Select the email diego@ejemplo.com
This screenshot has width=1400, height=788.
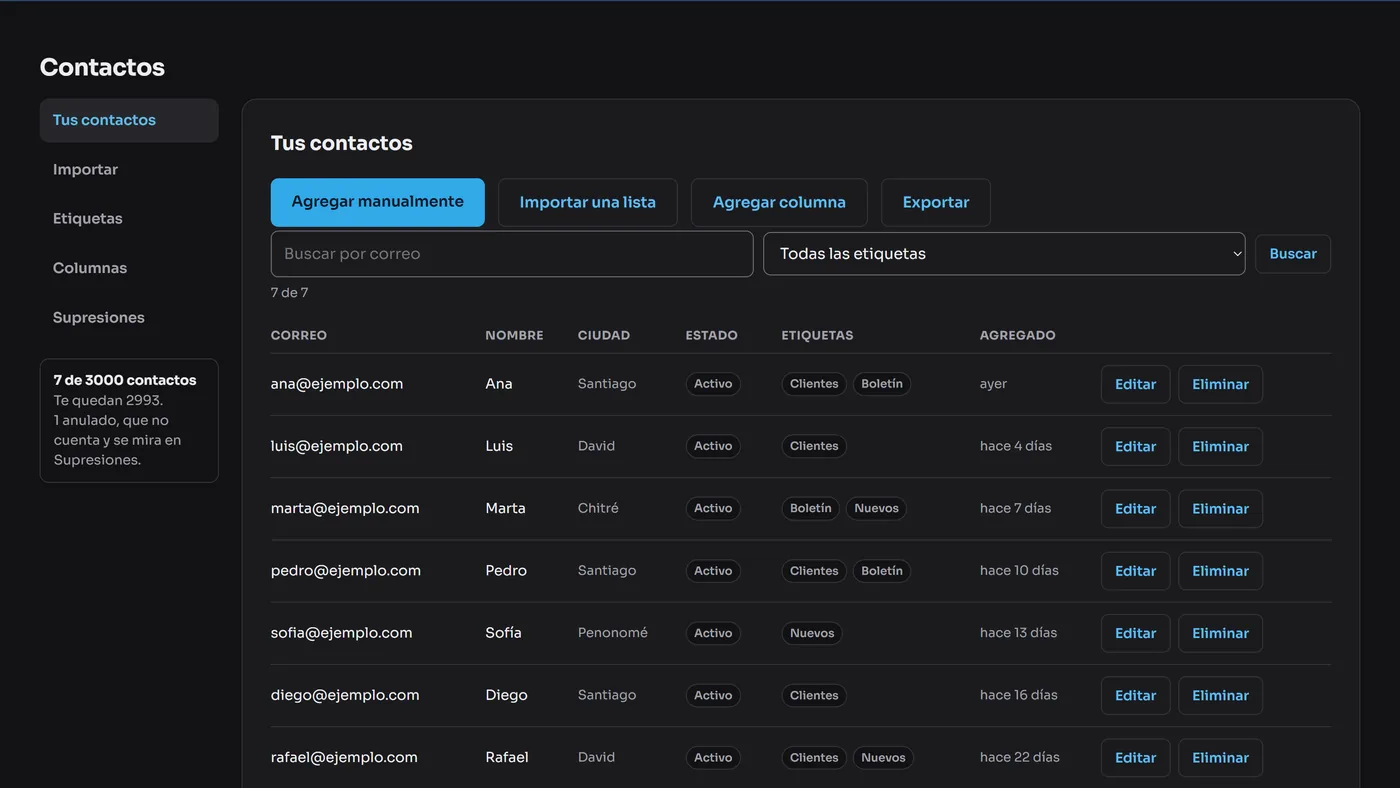344,695
